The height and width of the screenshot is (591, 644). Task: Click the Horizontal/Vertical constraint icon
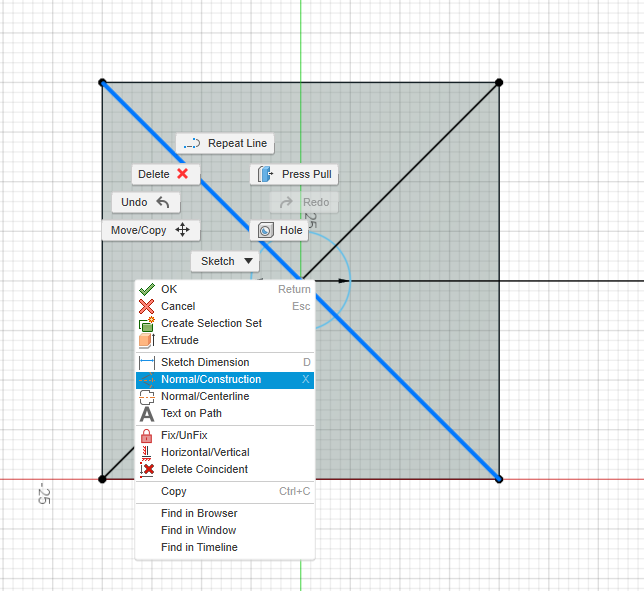pyautogui.click(x=146, y=453)
